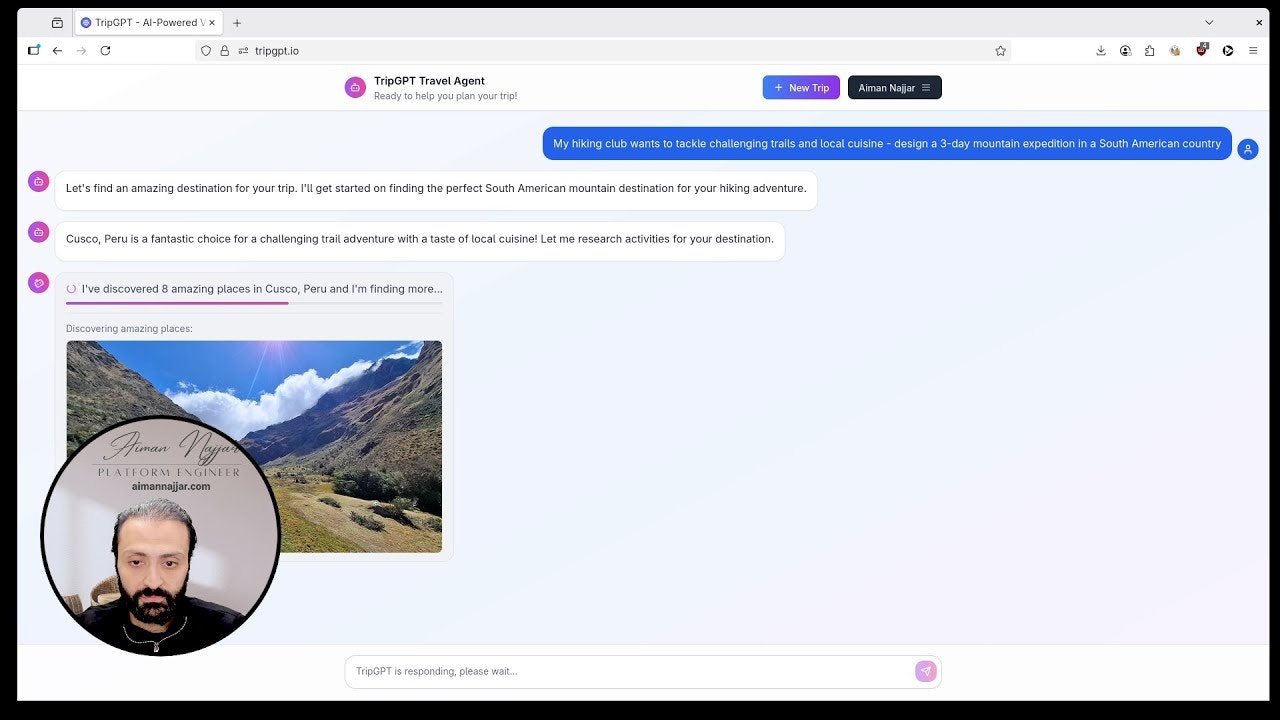Click the black play-button extension icon

1227,51
